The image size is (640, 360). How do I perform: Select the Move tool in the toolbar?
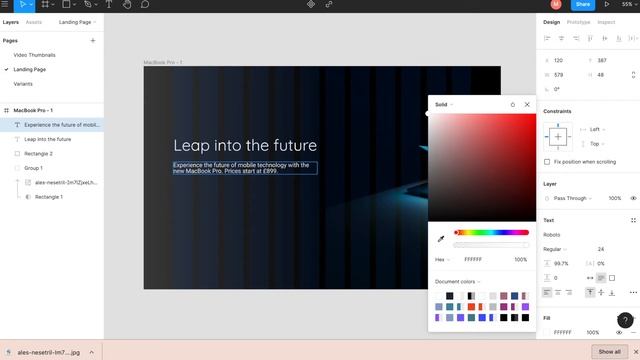coord(22,4)
